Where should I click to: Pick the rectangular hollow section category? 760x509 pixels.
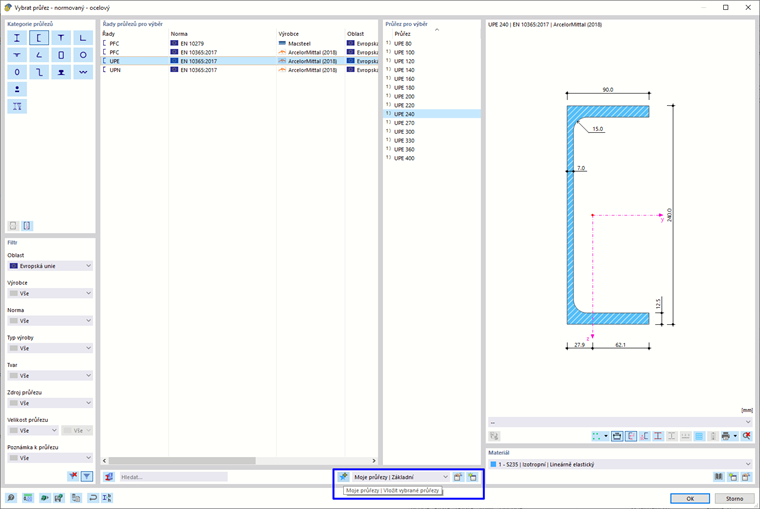(x=61, y=55)
